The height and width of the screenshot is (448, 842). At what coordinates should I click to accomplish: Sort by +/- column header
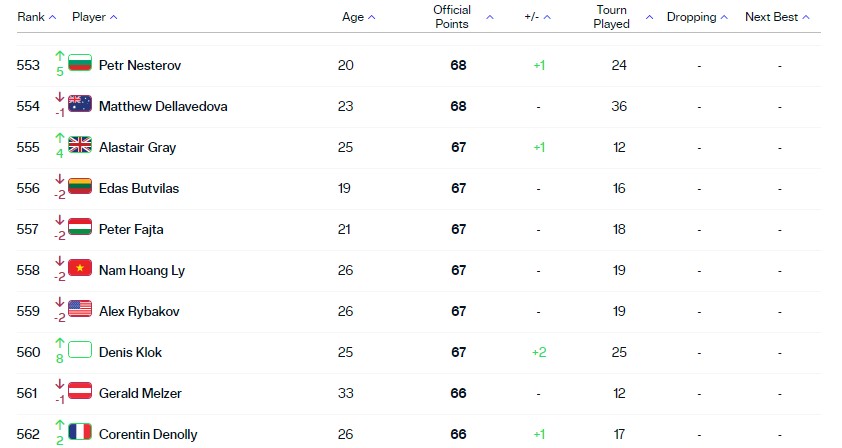pos(538,17)
